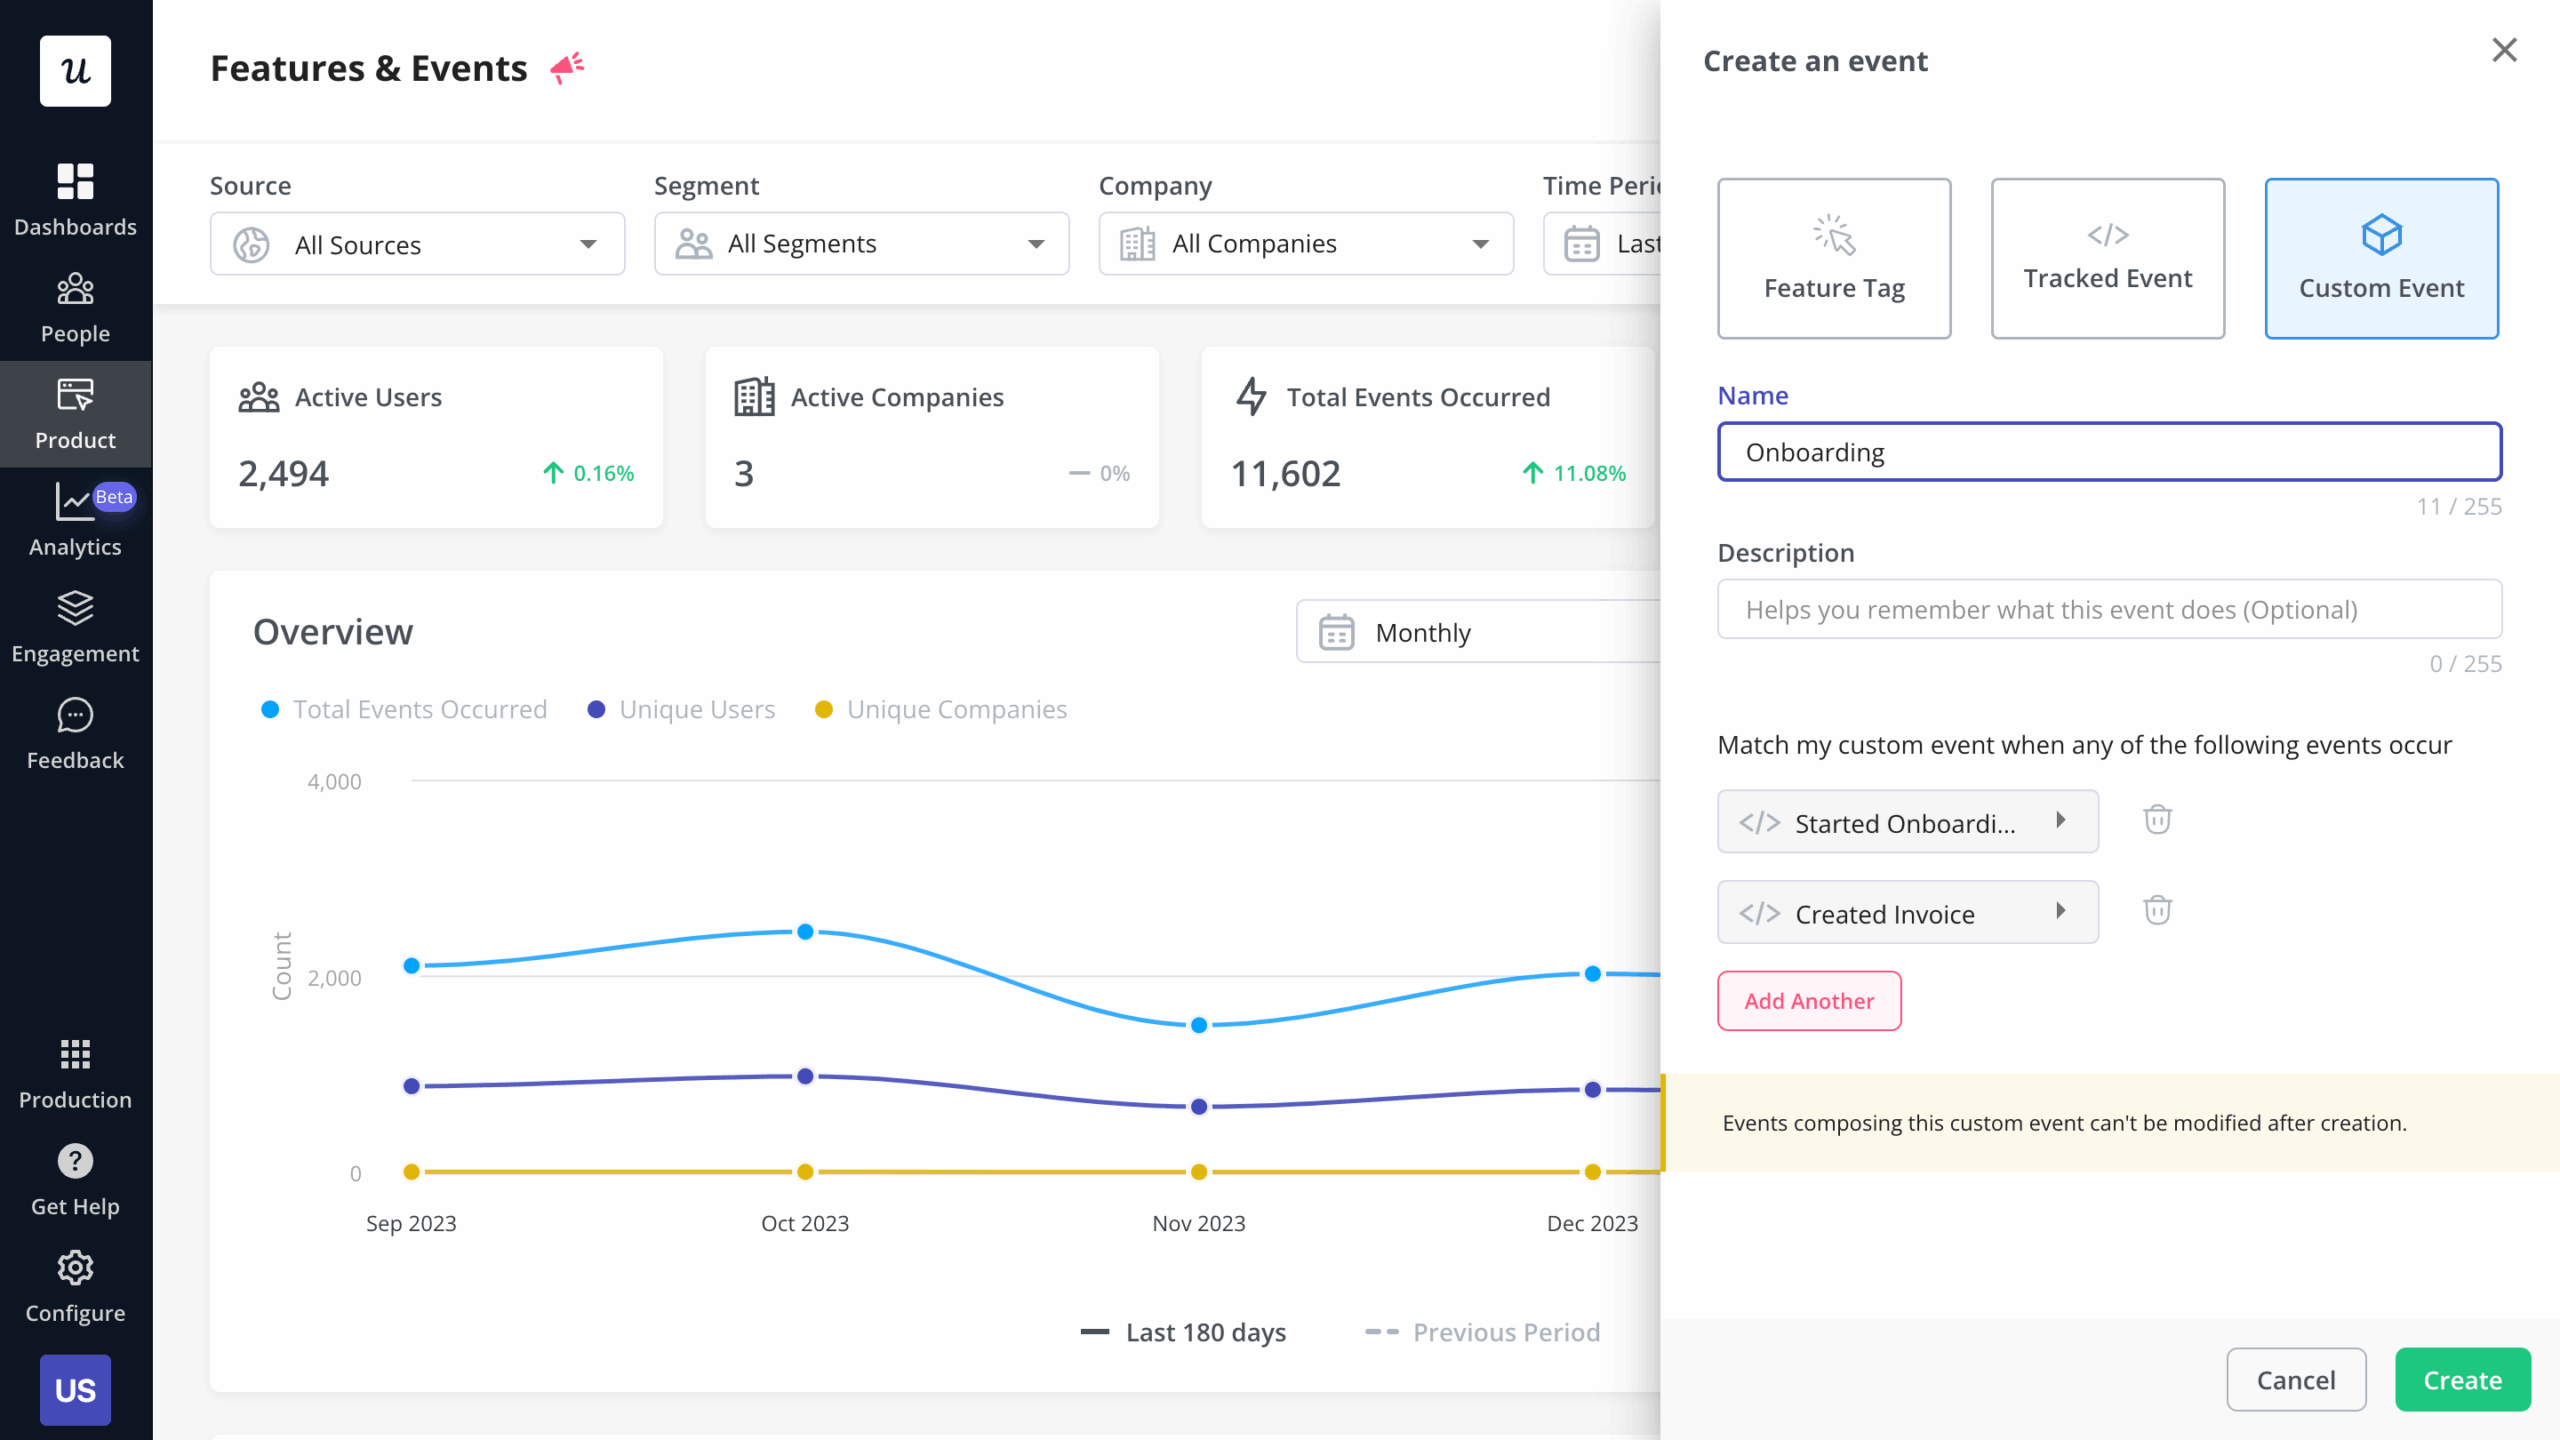The width and height of the screenshot is (2560, 1440).
Task: Select the People sidebar icon
Action: pos(75,303)
